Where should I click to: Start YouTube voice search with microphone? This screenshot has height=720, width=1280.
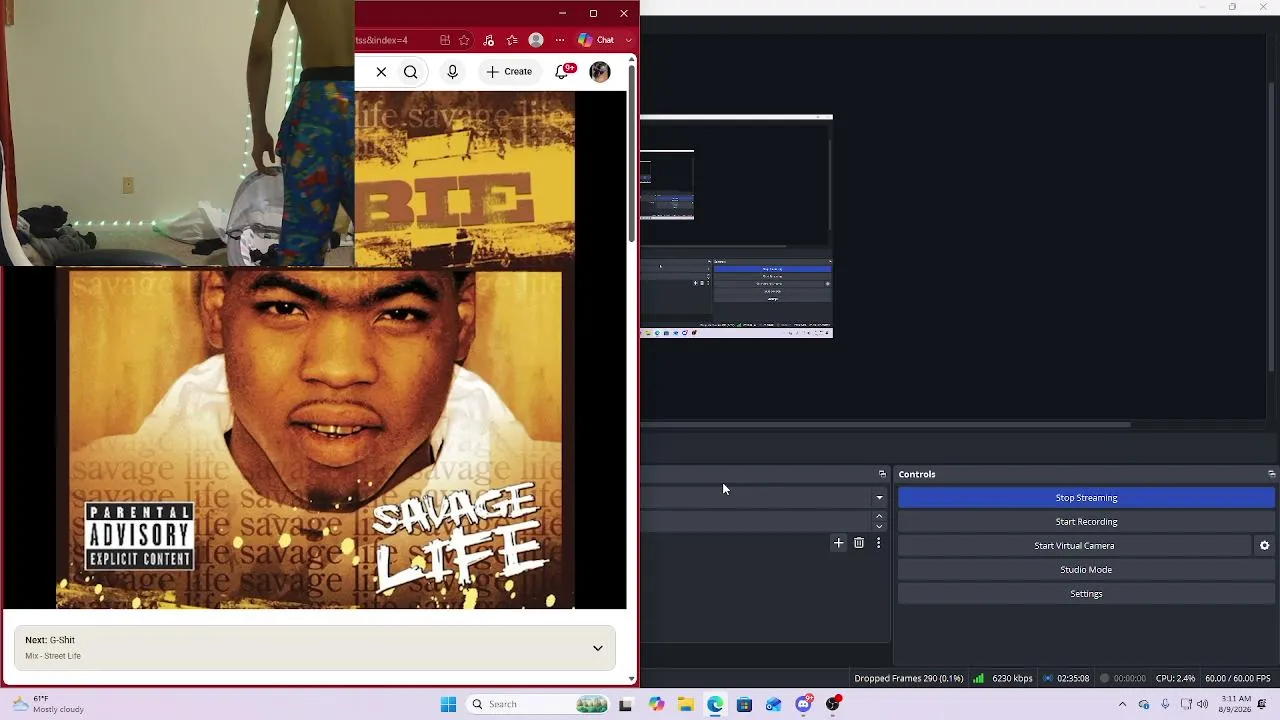coord(453,72)
